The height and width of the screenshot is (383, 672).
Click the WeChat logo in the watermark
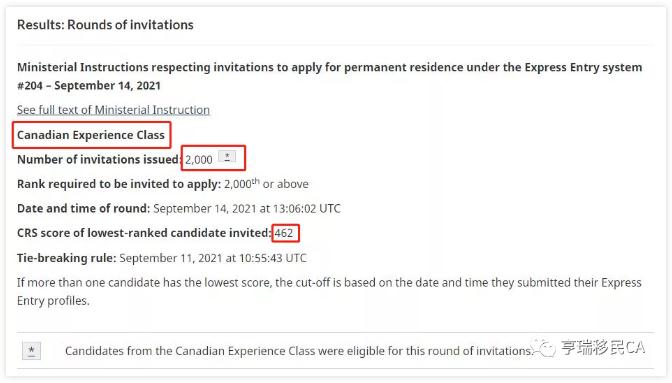tap(543, 347)
